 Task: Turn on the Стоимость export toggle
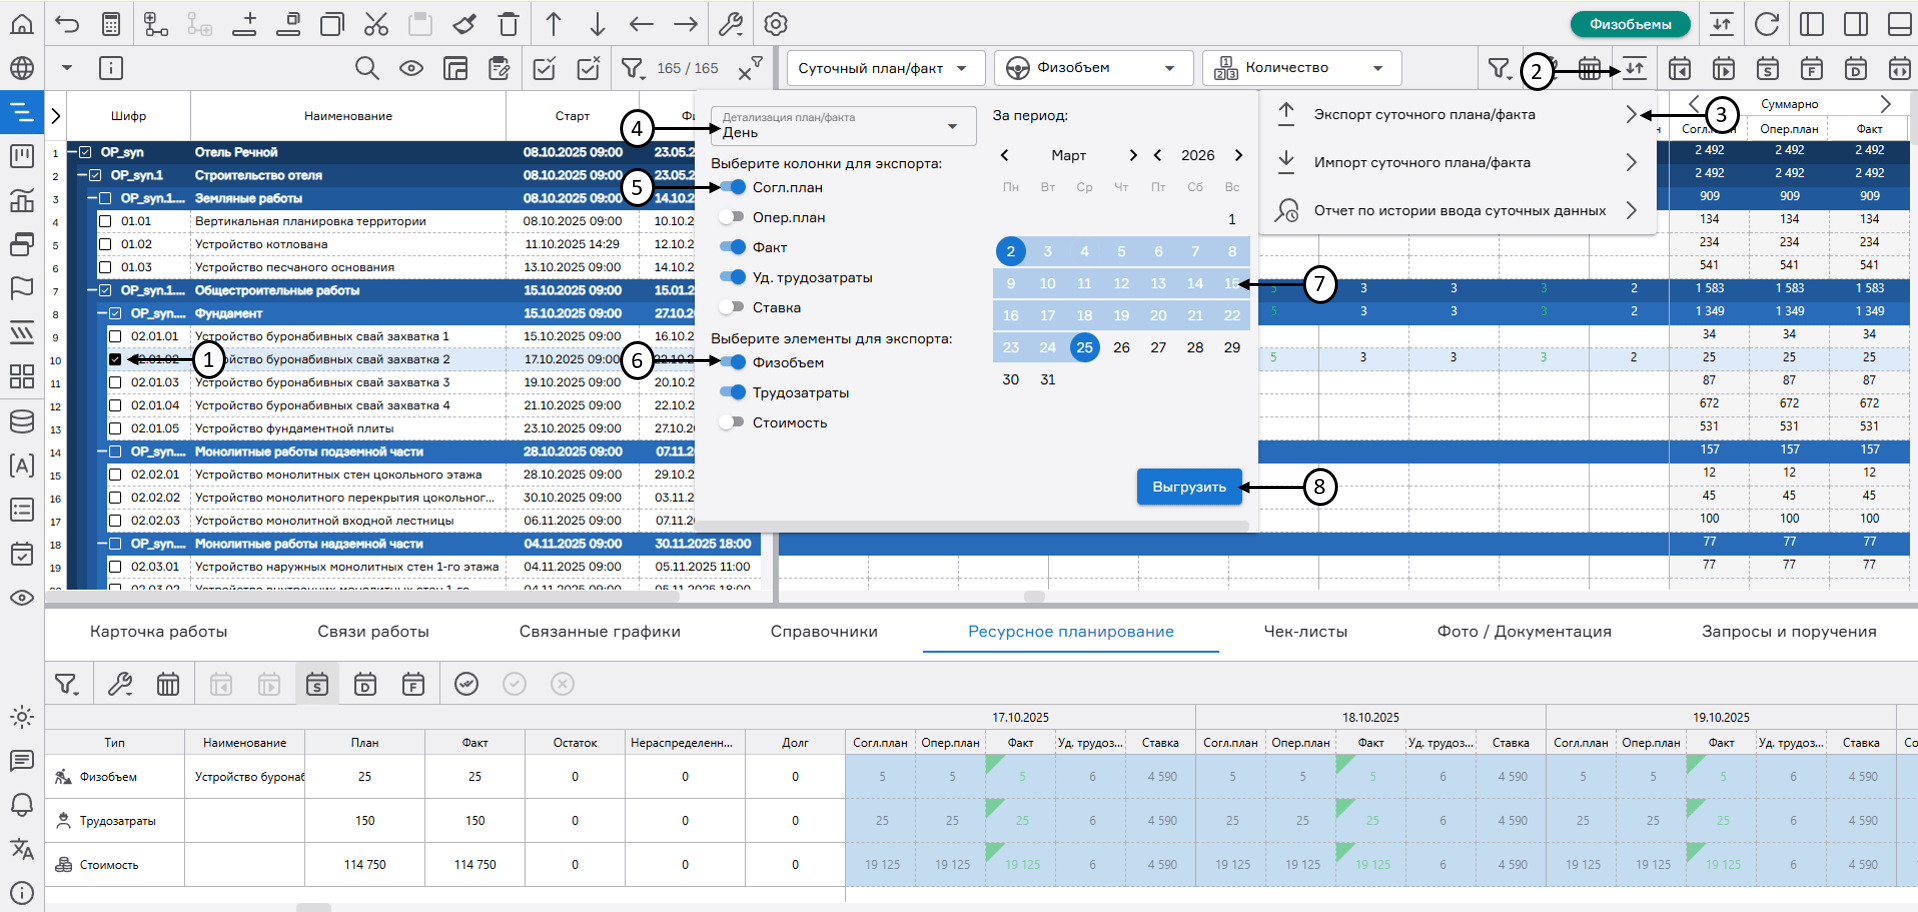tap(732, 423)
